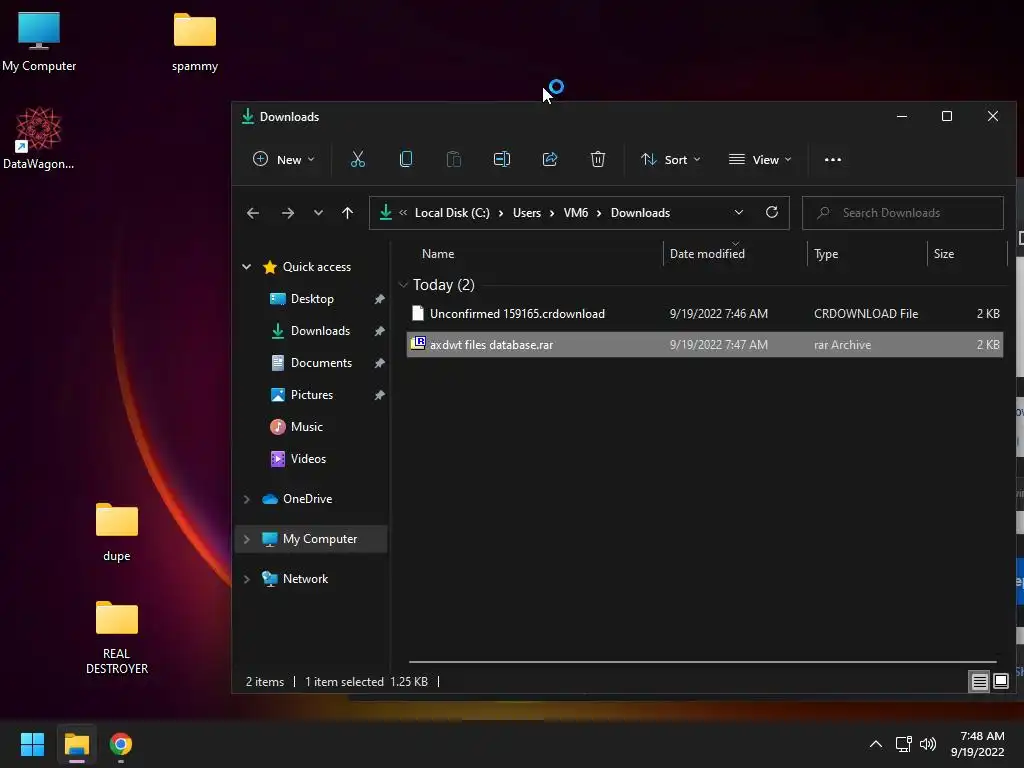This screenshot has width=1024, height=768.
Task: Click VM6 breadcrumb in address bar
Action: 575,213
